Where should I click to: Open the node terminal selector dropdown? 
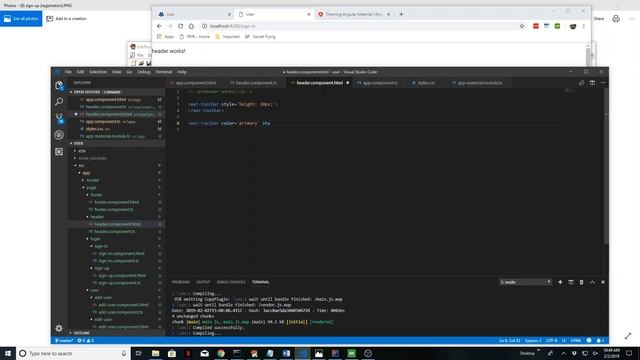525,282
